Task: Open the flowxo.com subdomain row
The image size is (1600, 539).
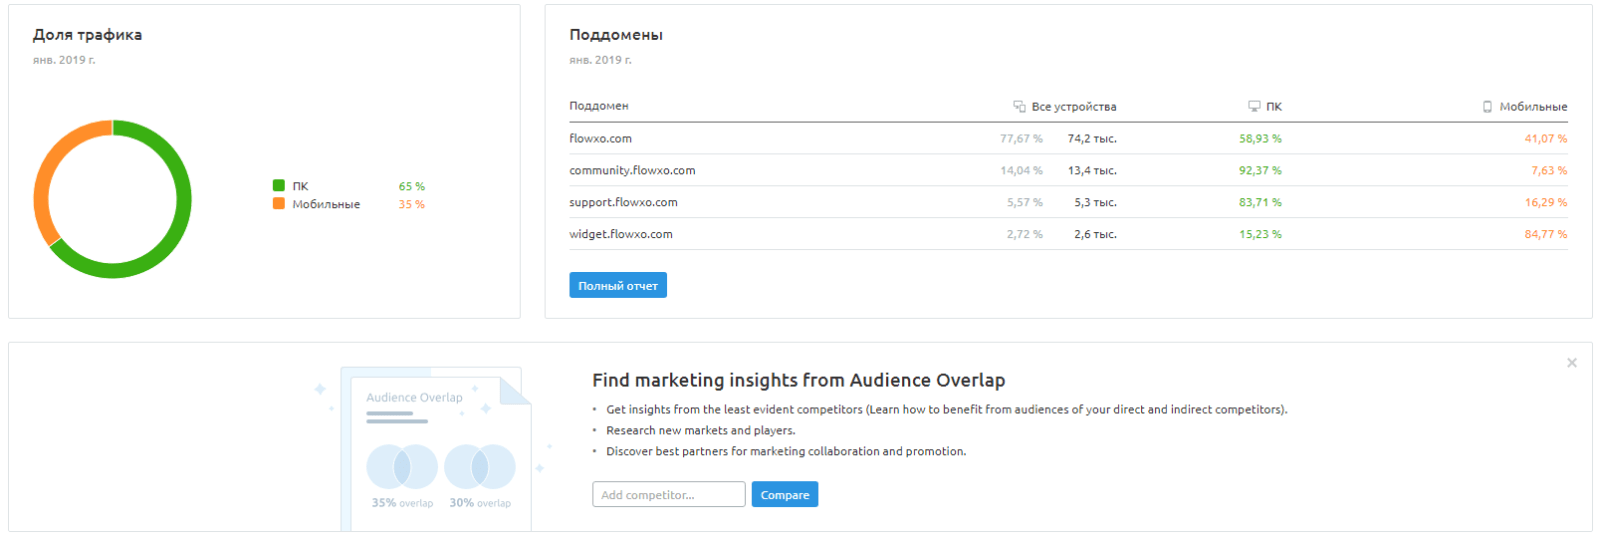Action: coord(1068,138)
